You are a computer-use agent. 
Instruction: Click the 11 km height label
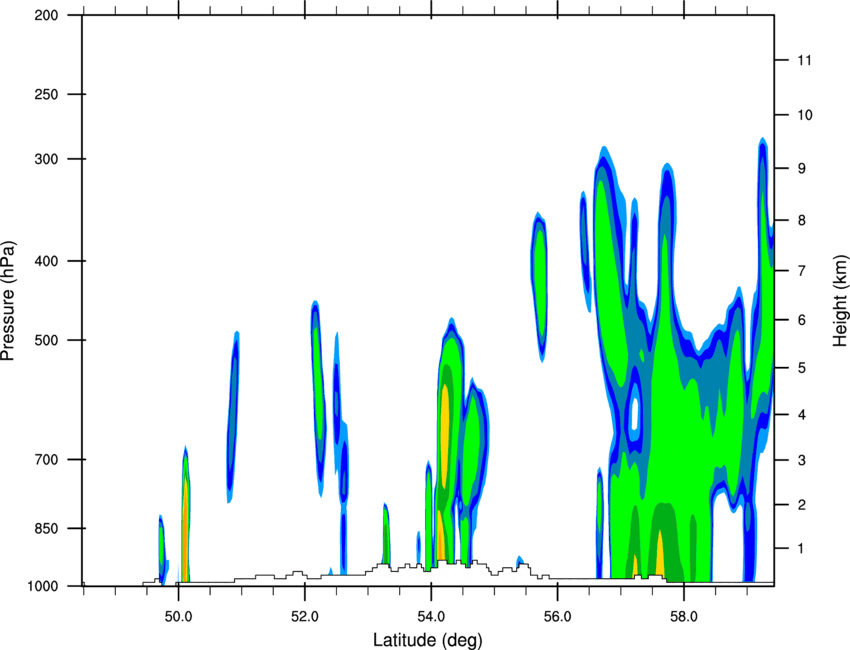(x=804, y=60)
